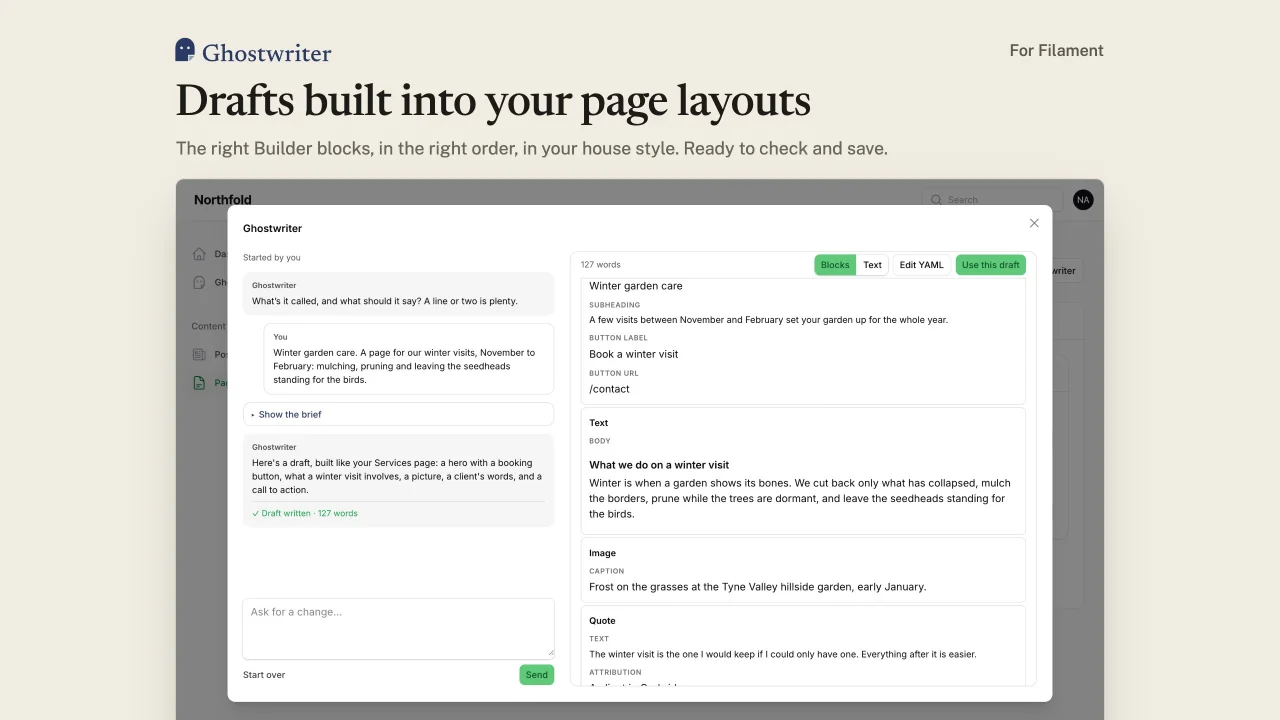Click the Image block title
Image resolution: width=1280 pixels, height=720 pixels.
tap(603, 553)
